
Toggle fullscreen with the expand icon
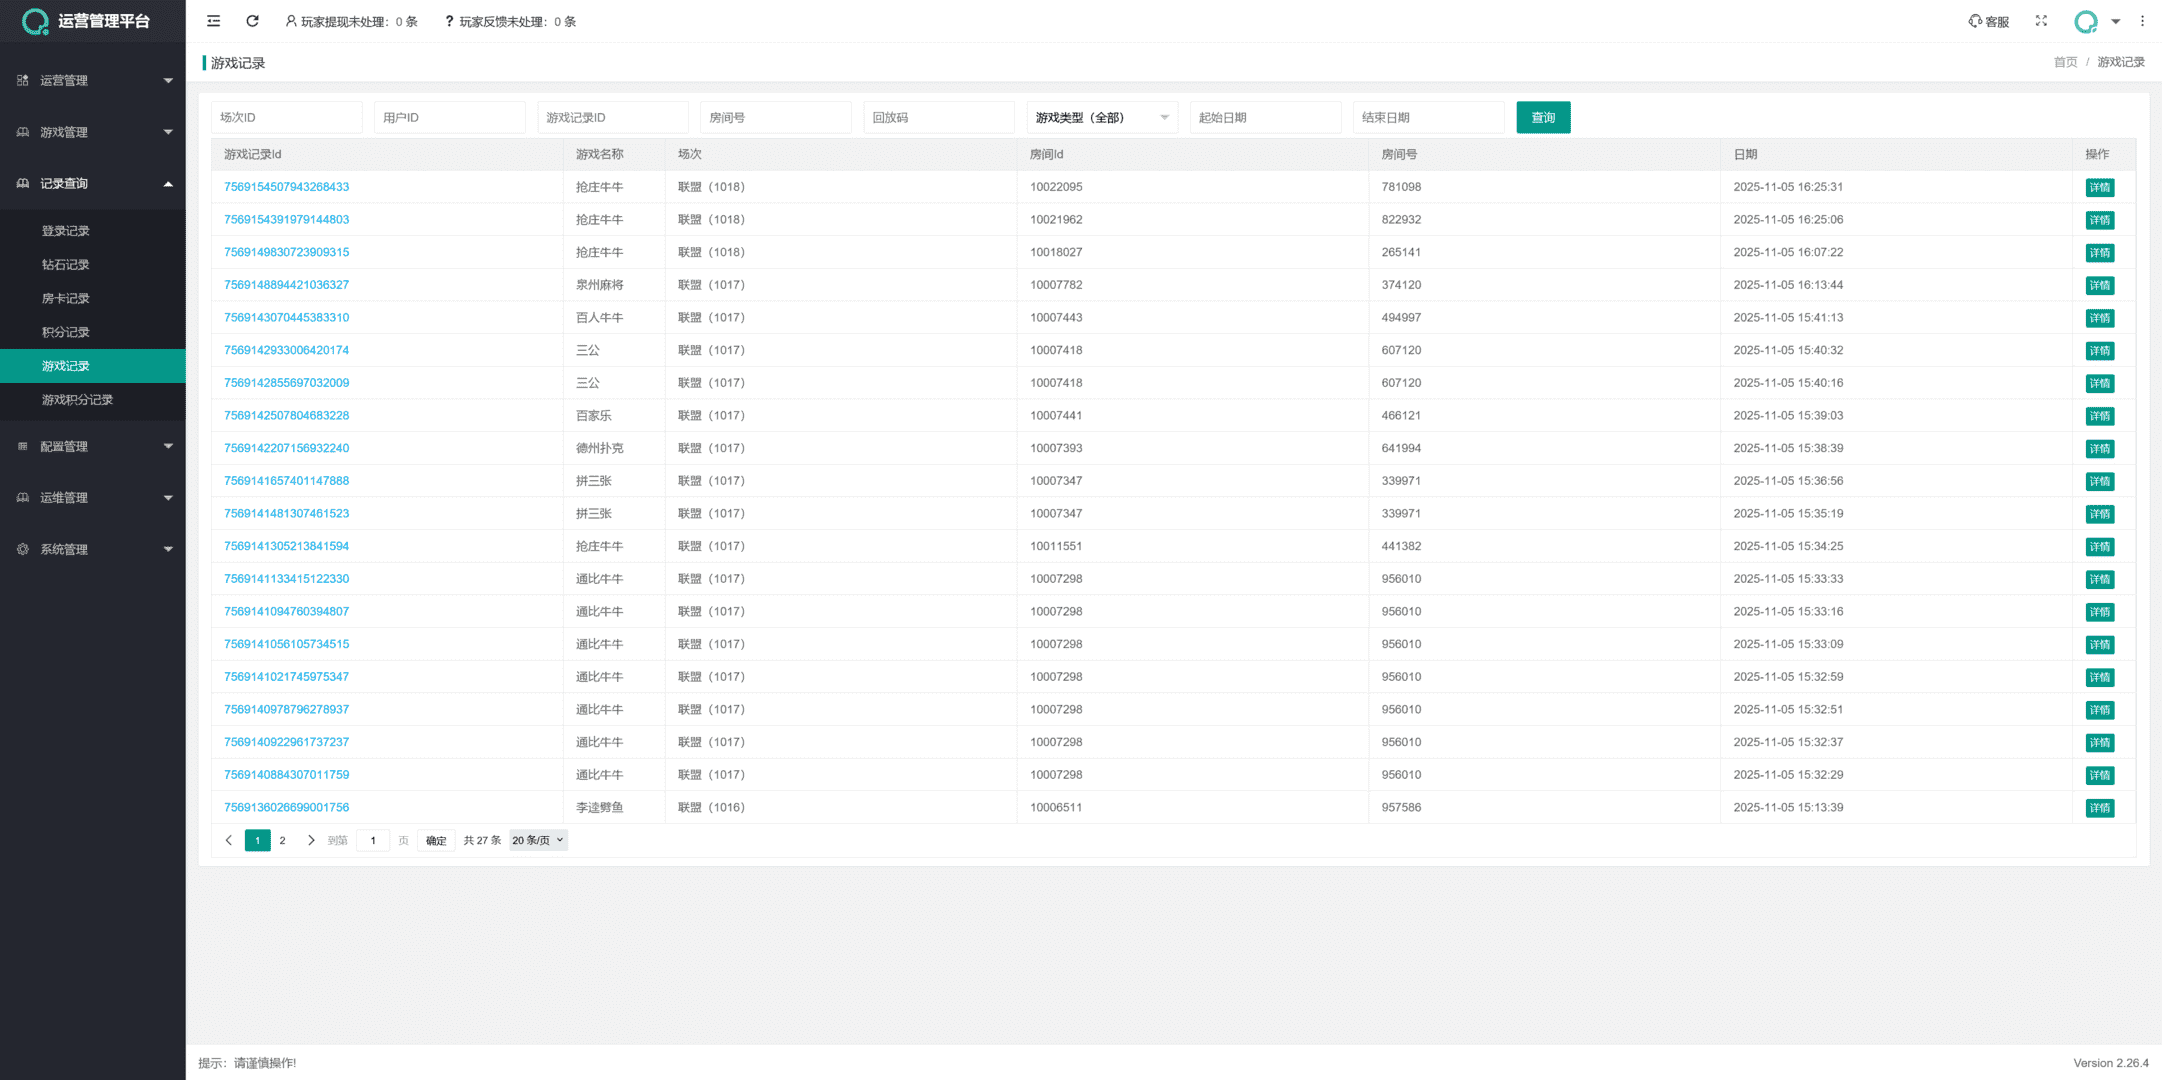2041,21
